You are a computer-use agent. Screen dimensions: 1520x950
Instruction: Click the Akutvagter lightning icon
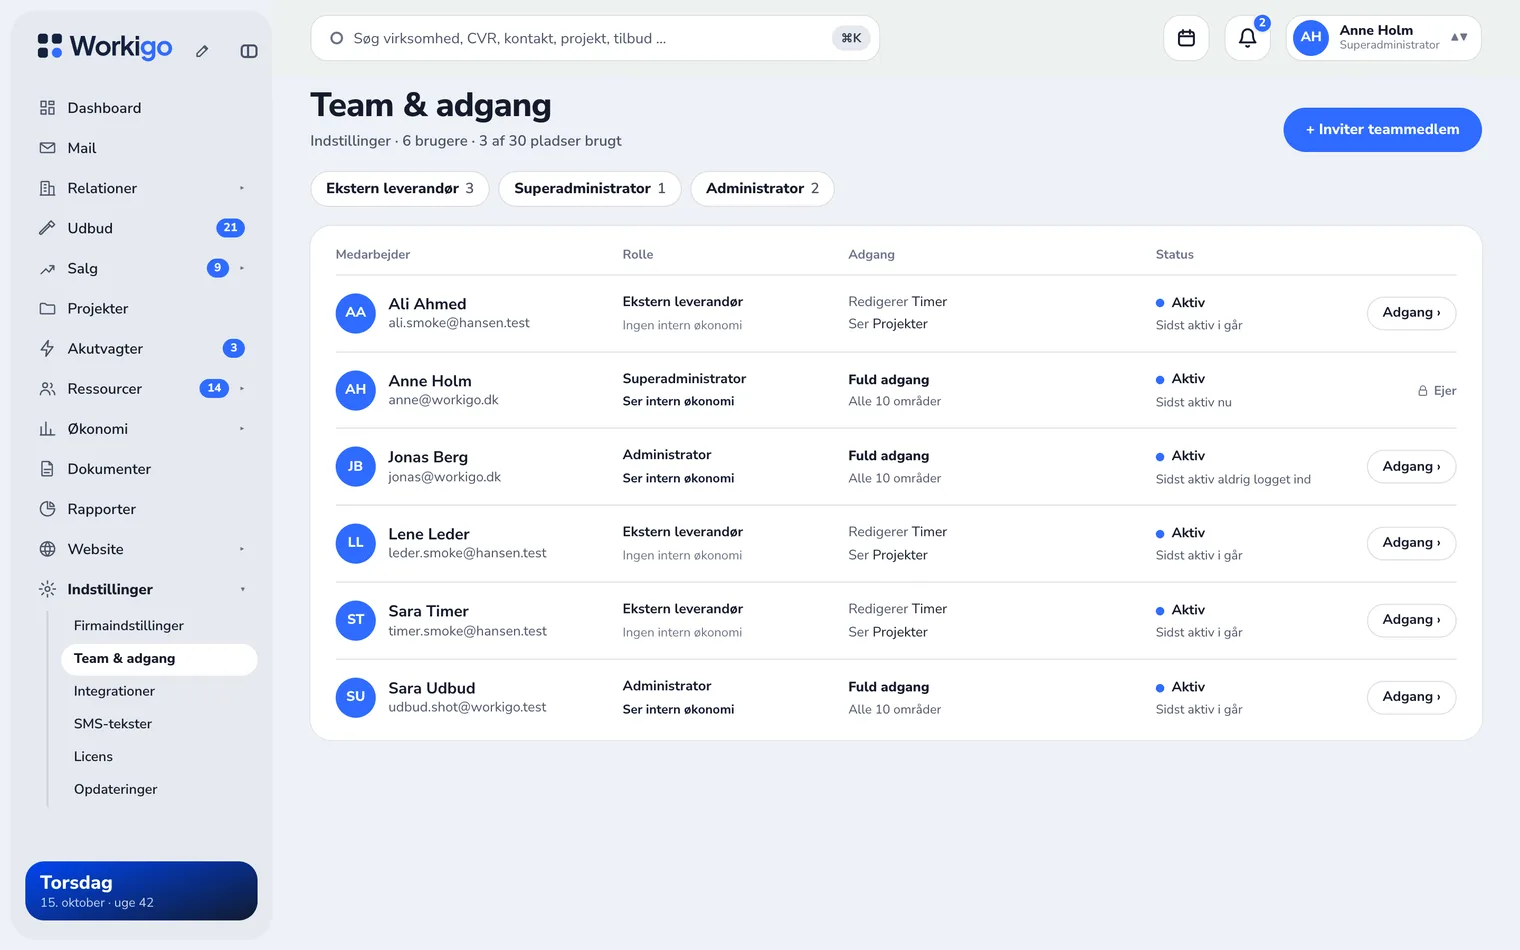[x=47, y=348]
